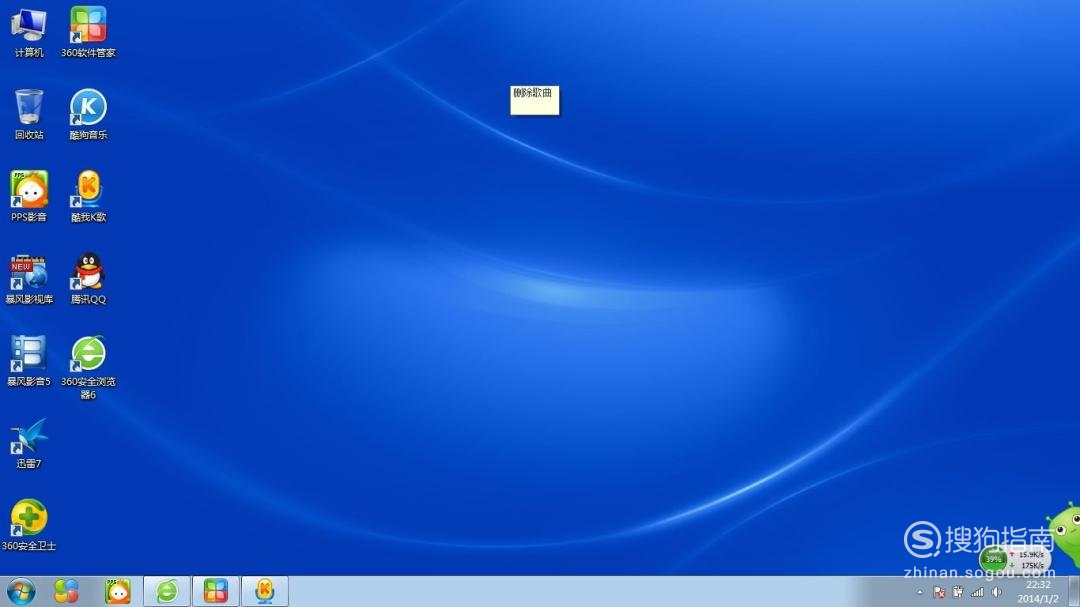Click the red-X flag tray icon
Screen dimensions: 1080x607
[x=939, y=593]
